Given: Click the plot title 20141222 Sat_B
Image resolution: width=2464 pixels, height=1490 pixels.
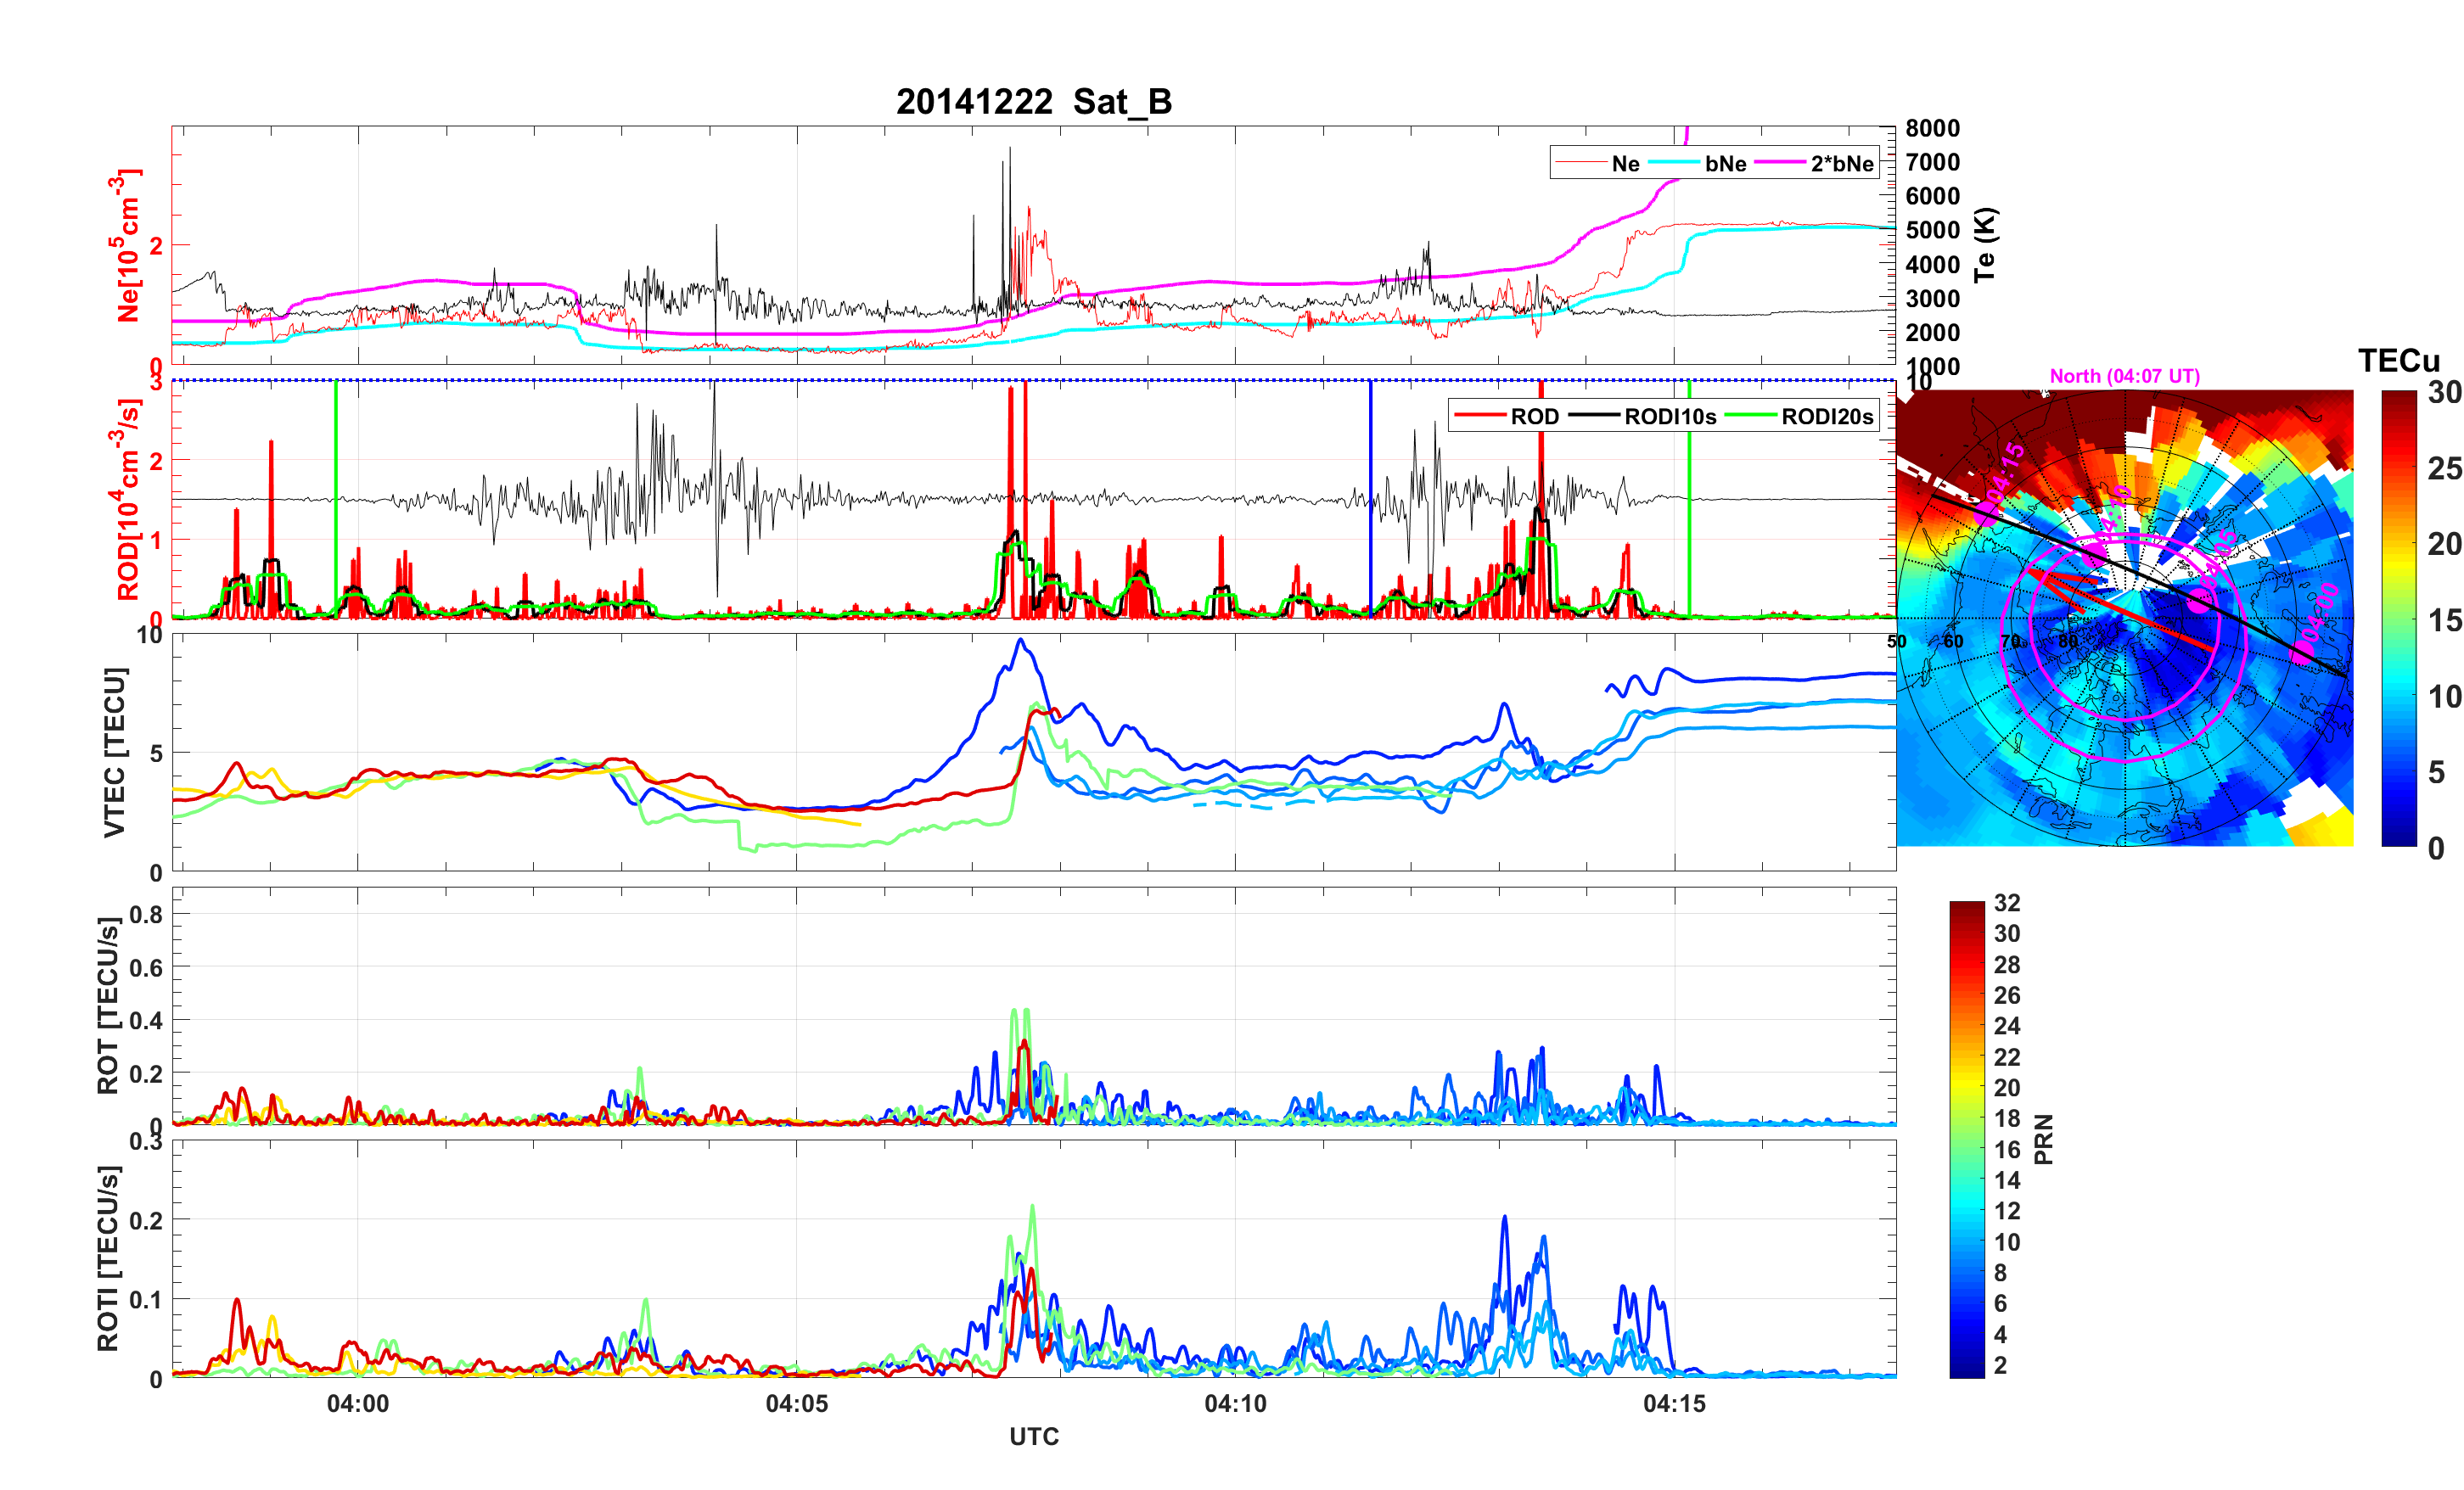Looking at the screenshot, I should [x=1033, y=102].
